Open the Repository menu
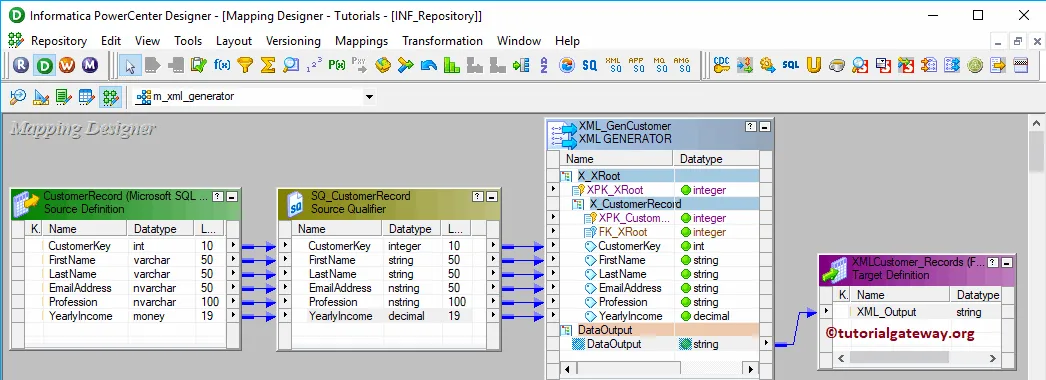Screen dimensions: 1046x380 point(59,41)
